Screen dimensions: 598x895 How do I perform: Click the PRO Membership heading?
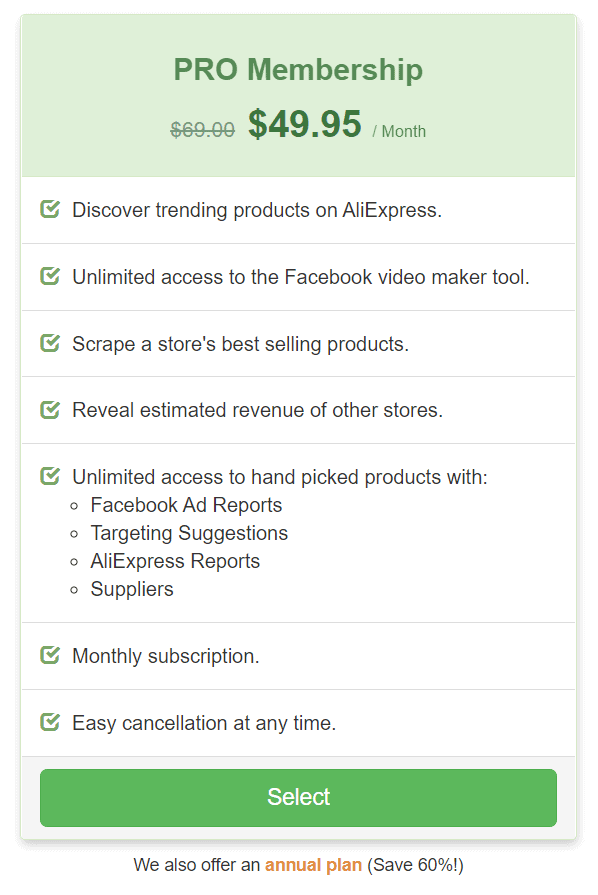[x=298, y=70]
